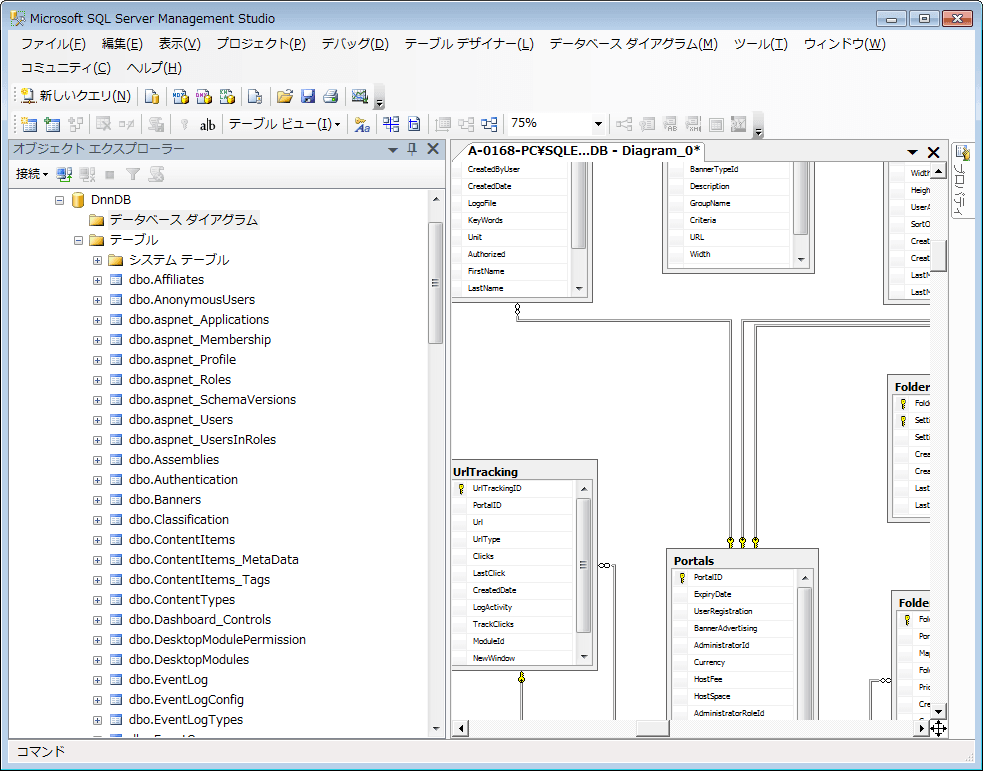983x771 pixels.
Task: Click the Analysis Services DMX query icon
Action: point(204,96)
